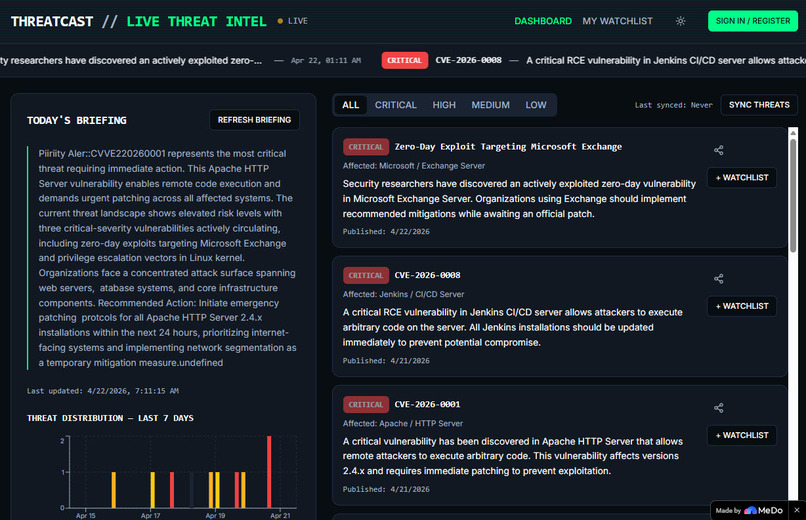Open CVE-2026-0008 in the scrolling ticker
This screenshot has width=806, height=520.
[x=468, y=60]
